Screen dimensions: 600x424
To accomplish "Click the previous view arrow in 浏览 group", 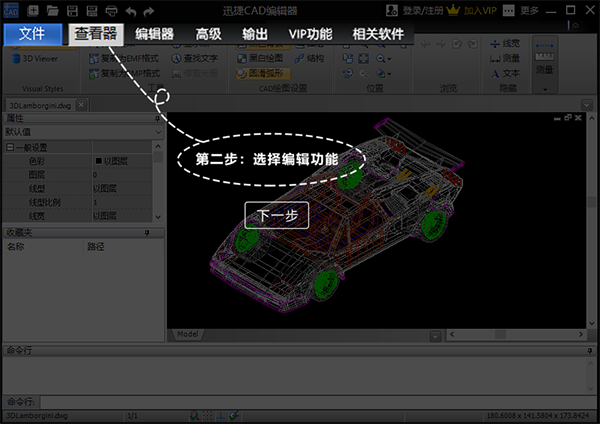I will pyautogui.click(x=425, y=44).
